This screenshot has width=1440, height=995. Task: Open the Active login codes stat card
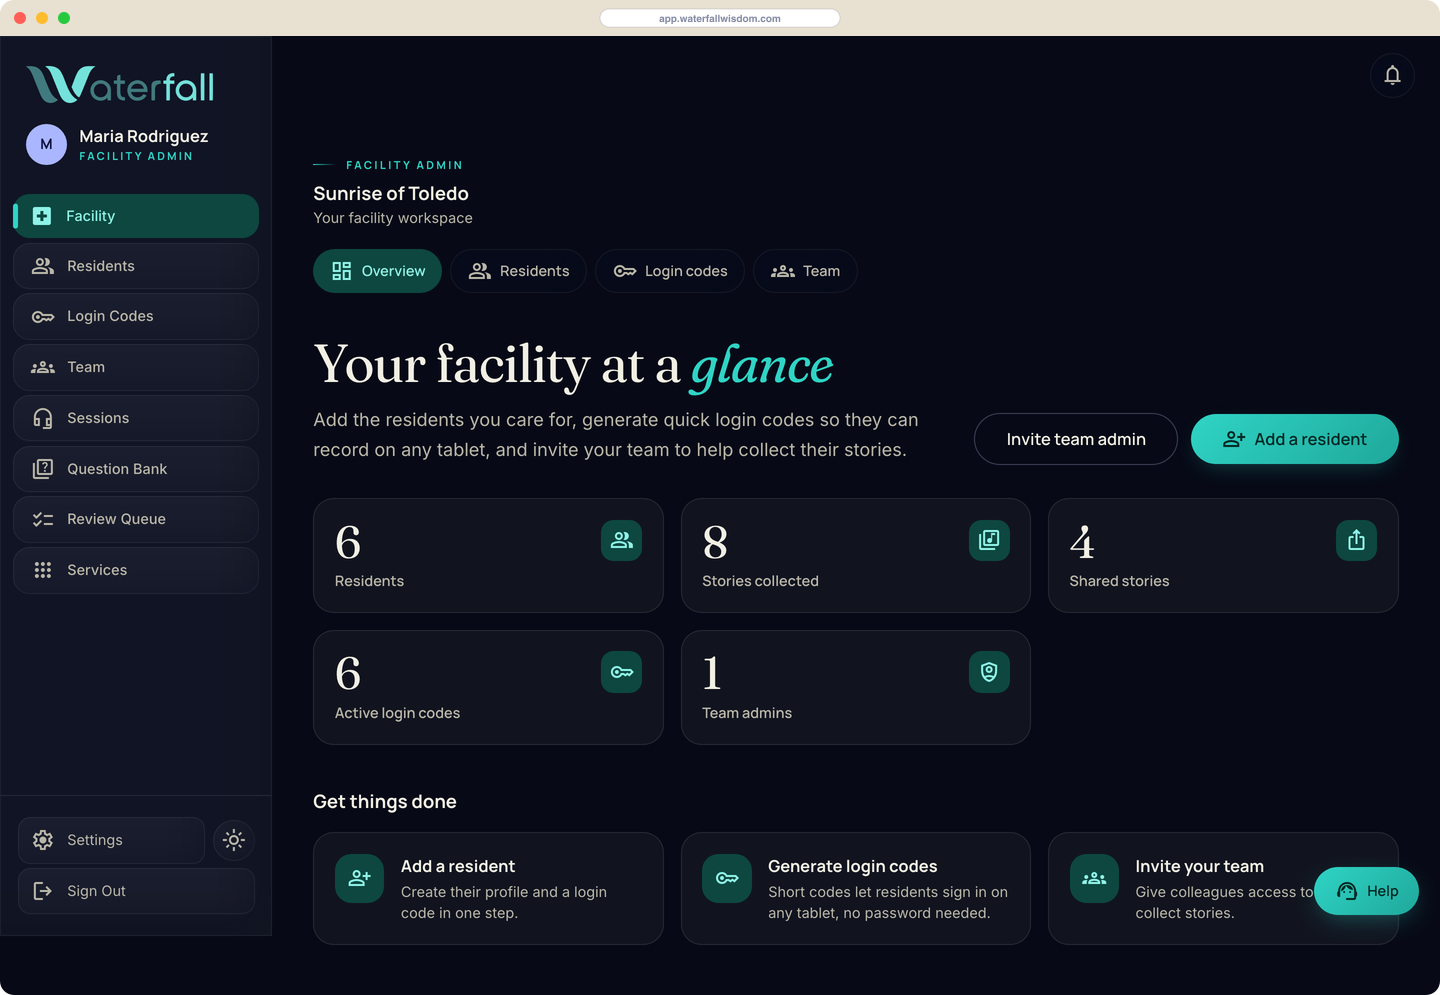click(x=488, y=687)
